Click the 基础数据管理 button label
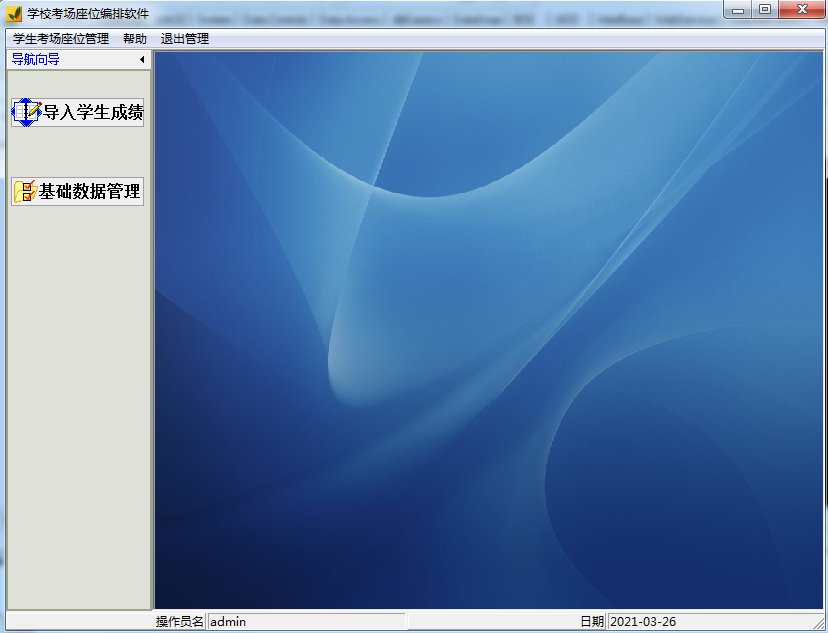Image resolution: width=828 pixels, height=633 pixels. (x=89, y=191)
